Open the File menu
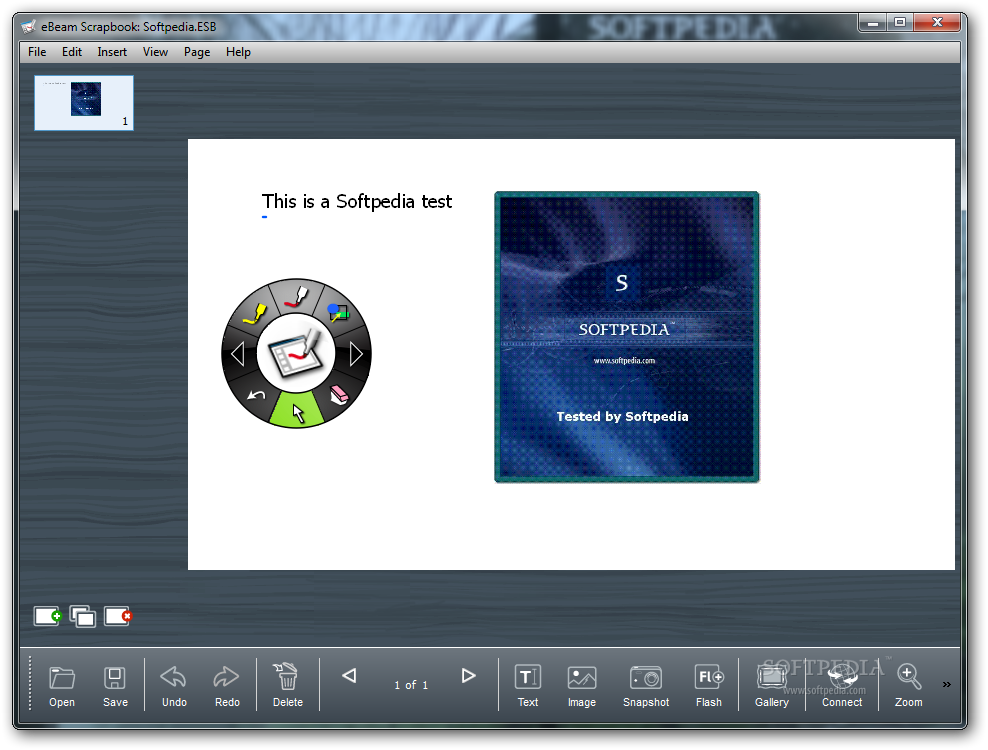Viewport: 988px width, 750px height. click(37, 52)
